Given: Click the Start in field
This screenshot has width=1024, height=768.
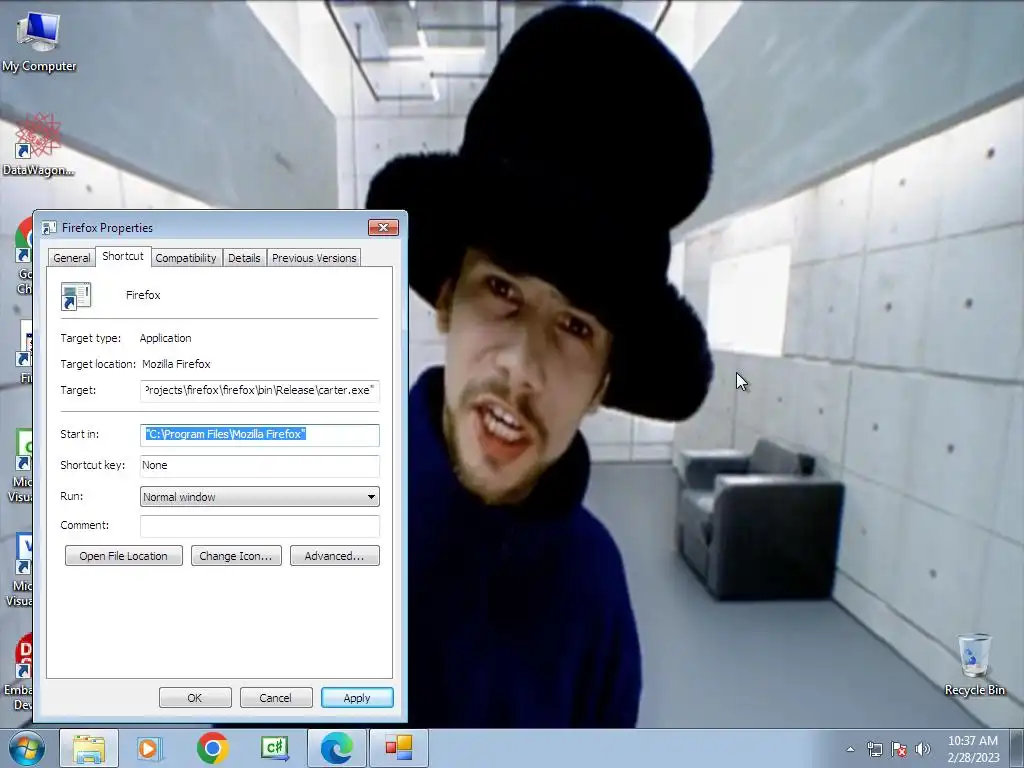Looking at the screenshot, I should click(260, 435).
